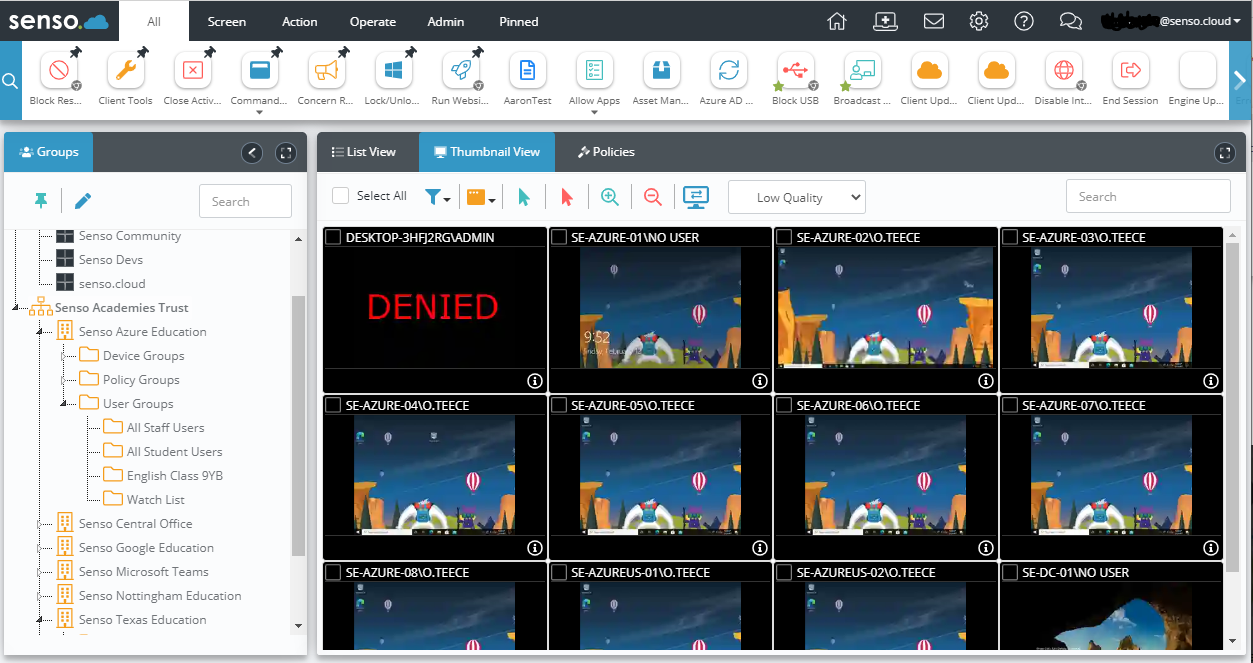Open Client Tools wrench icon
Screen dimensions: 1253x663
click(x=126, y=71)
